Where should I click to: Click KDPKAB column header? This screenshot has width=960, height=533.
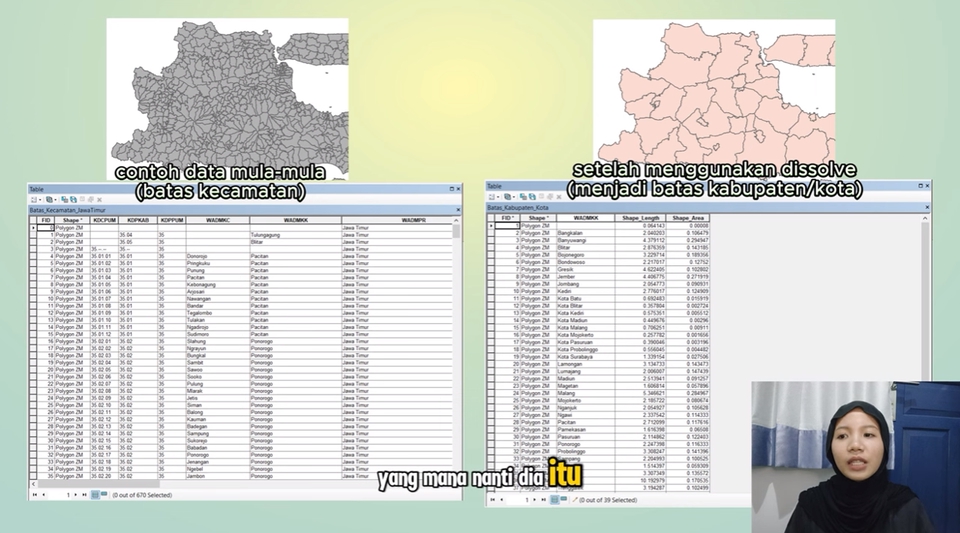click(138, 220)
